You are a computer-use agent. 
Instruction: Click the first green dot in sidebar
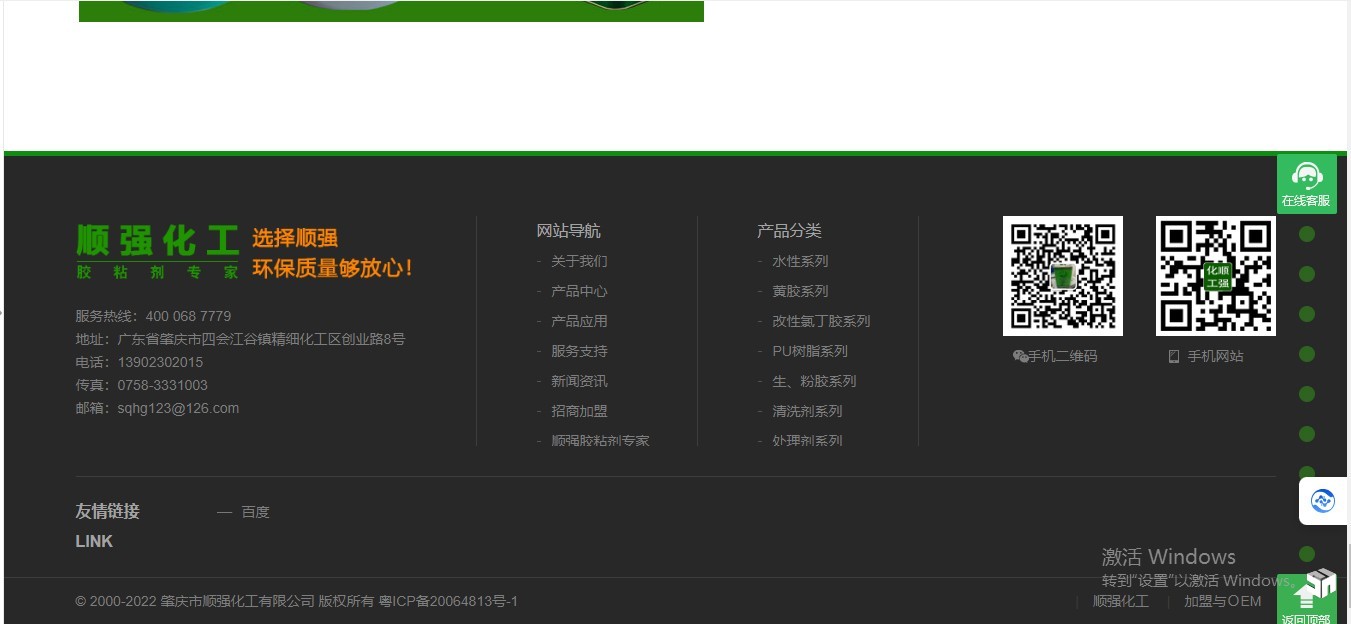1306,234
